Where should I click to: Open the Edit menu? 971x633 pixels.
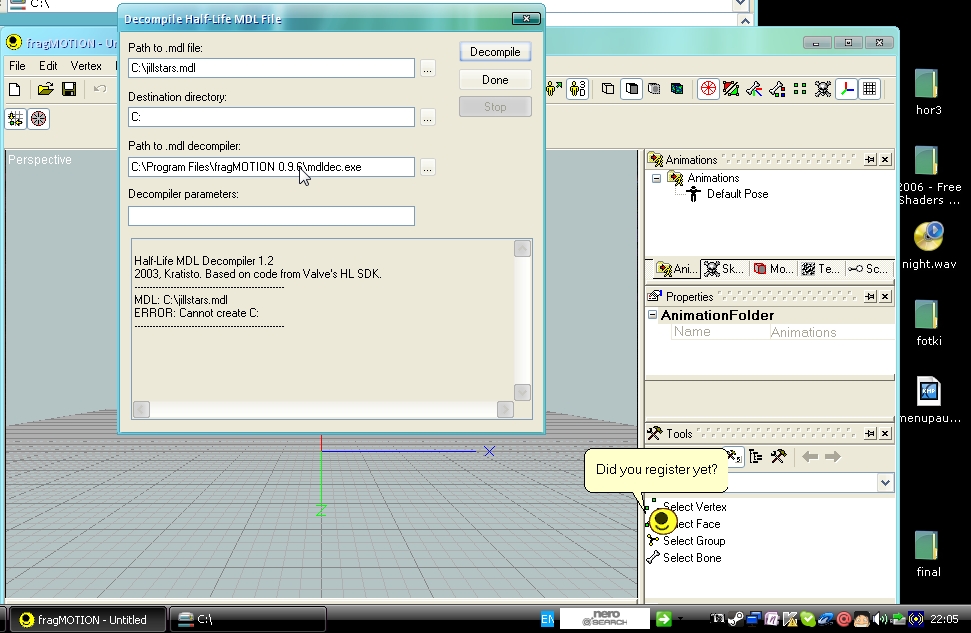[x=48, y=66]
